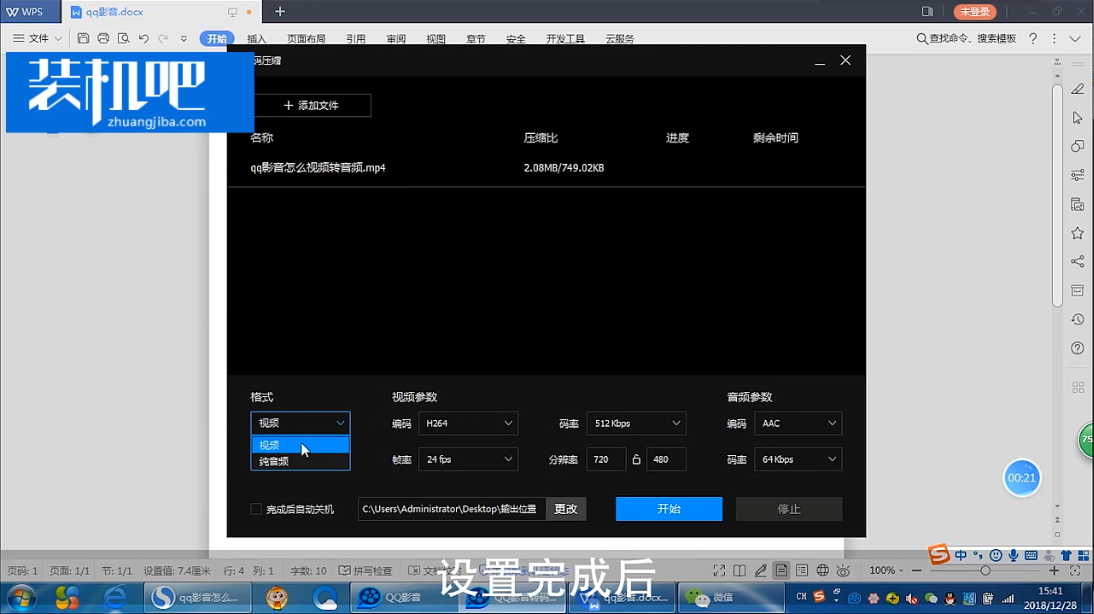Click the undo arrow icon in WPS toolbar
The image size is (1094, 614).
[143, 38]
